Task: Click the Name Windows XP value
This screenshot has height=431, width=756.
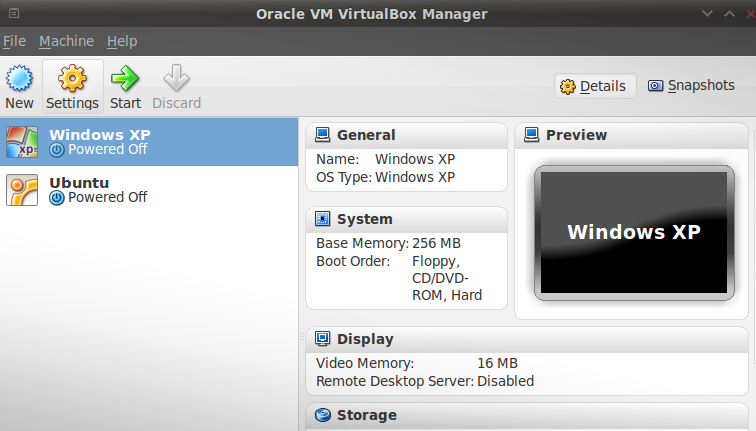Action: [x=415, y=159]
